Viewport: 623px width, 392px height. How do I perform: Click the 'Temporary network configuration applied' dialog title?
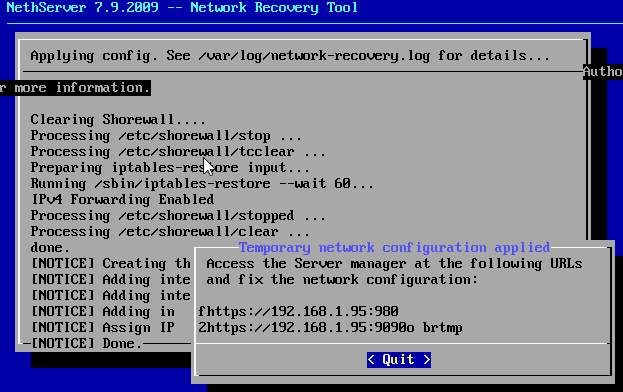point(394,248)
